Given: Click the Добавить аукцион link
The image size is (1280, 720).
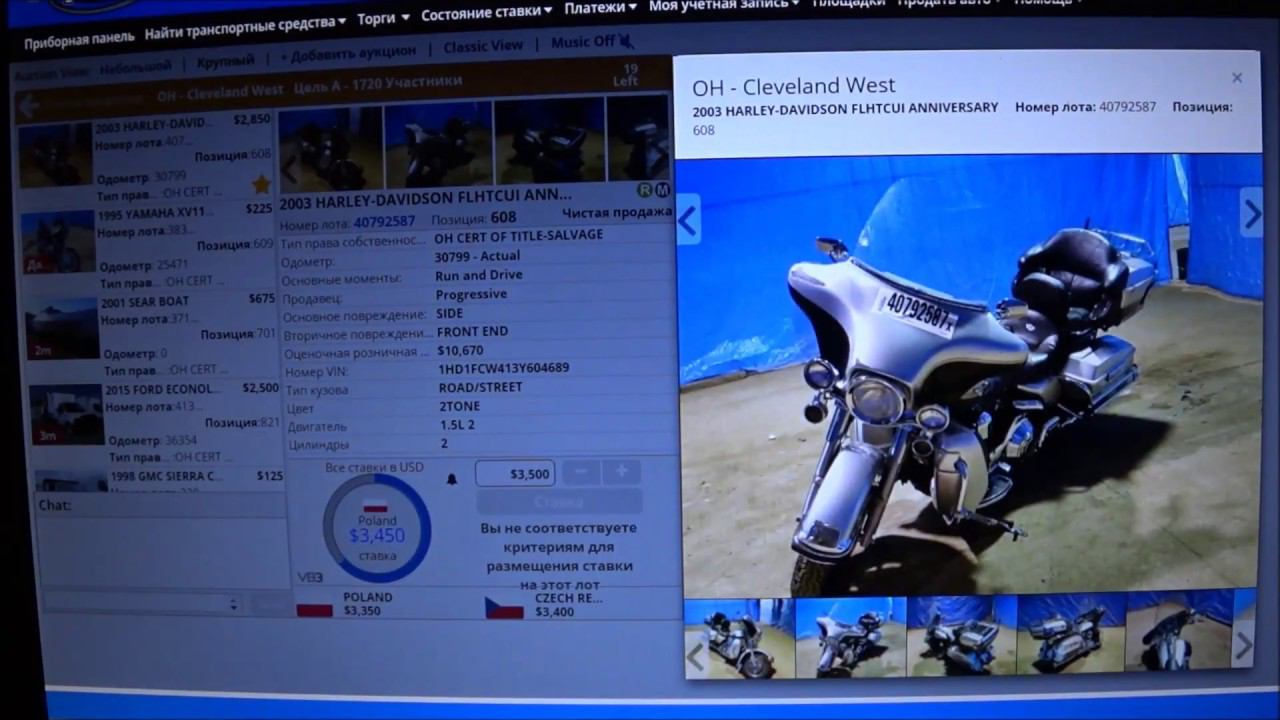Looking at the screenshot, I should [348, 52].
